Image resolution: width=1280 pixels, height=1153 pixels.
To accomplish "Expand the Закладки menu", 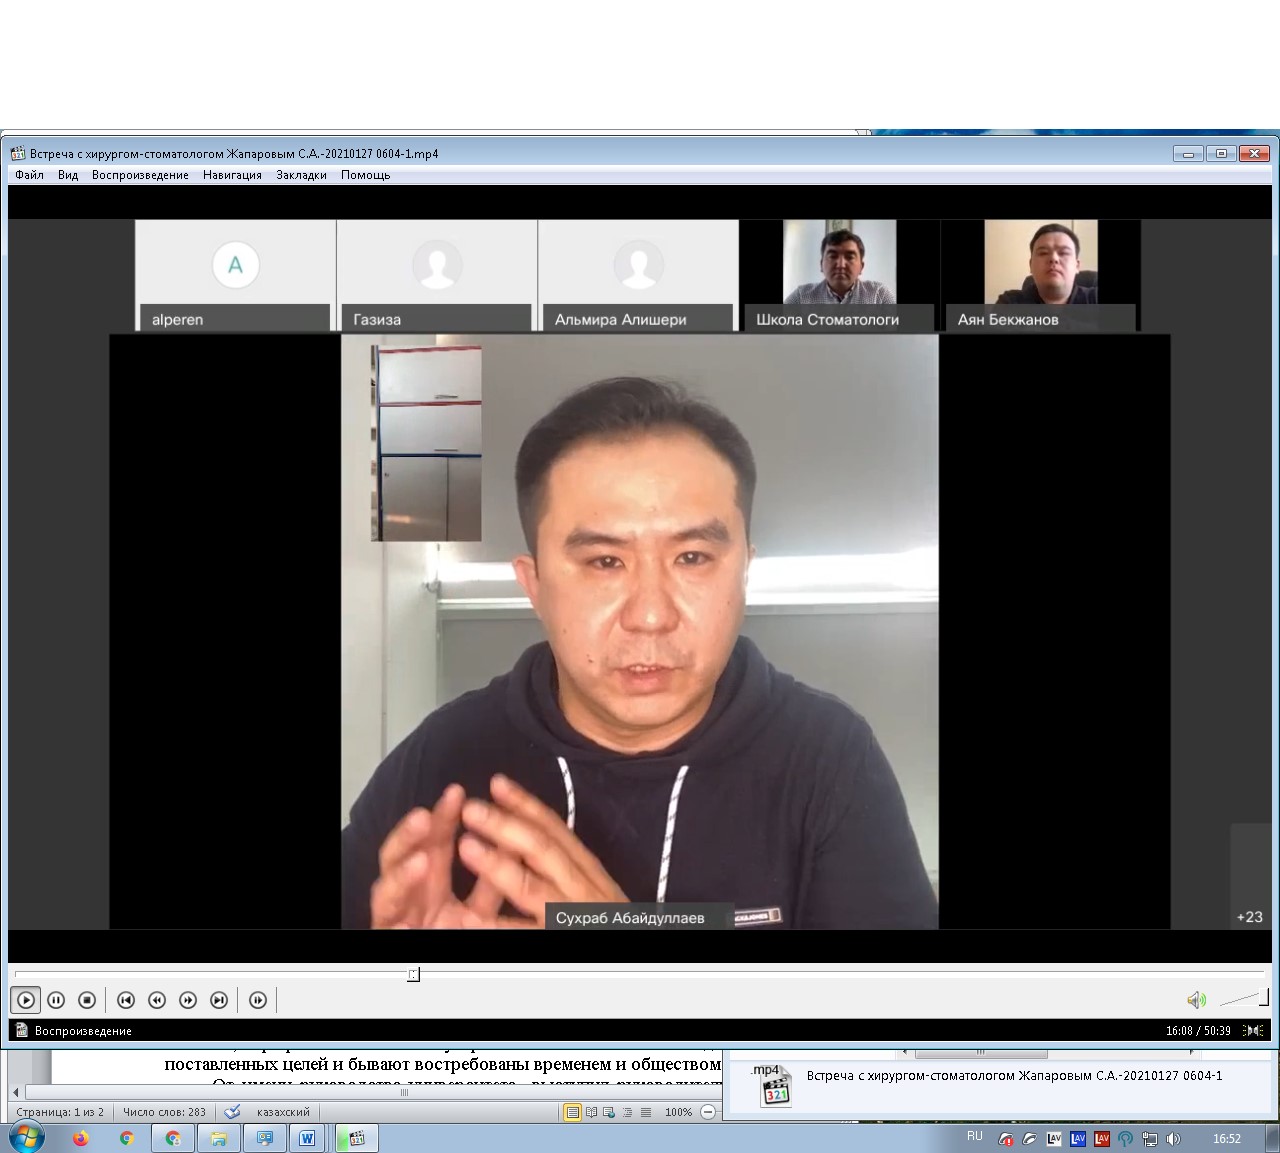I will [x=301, y=175].
